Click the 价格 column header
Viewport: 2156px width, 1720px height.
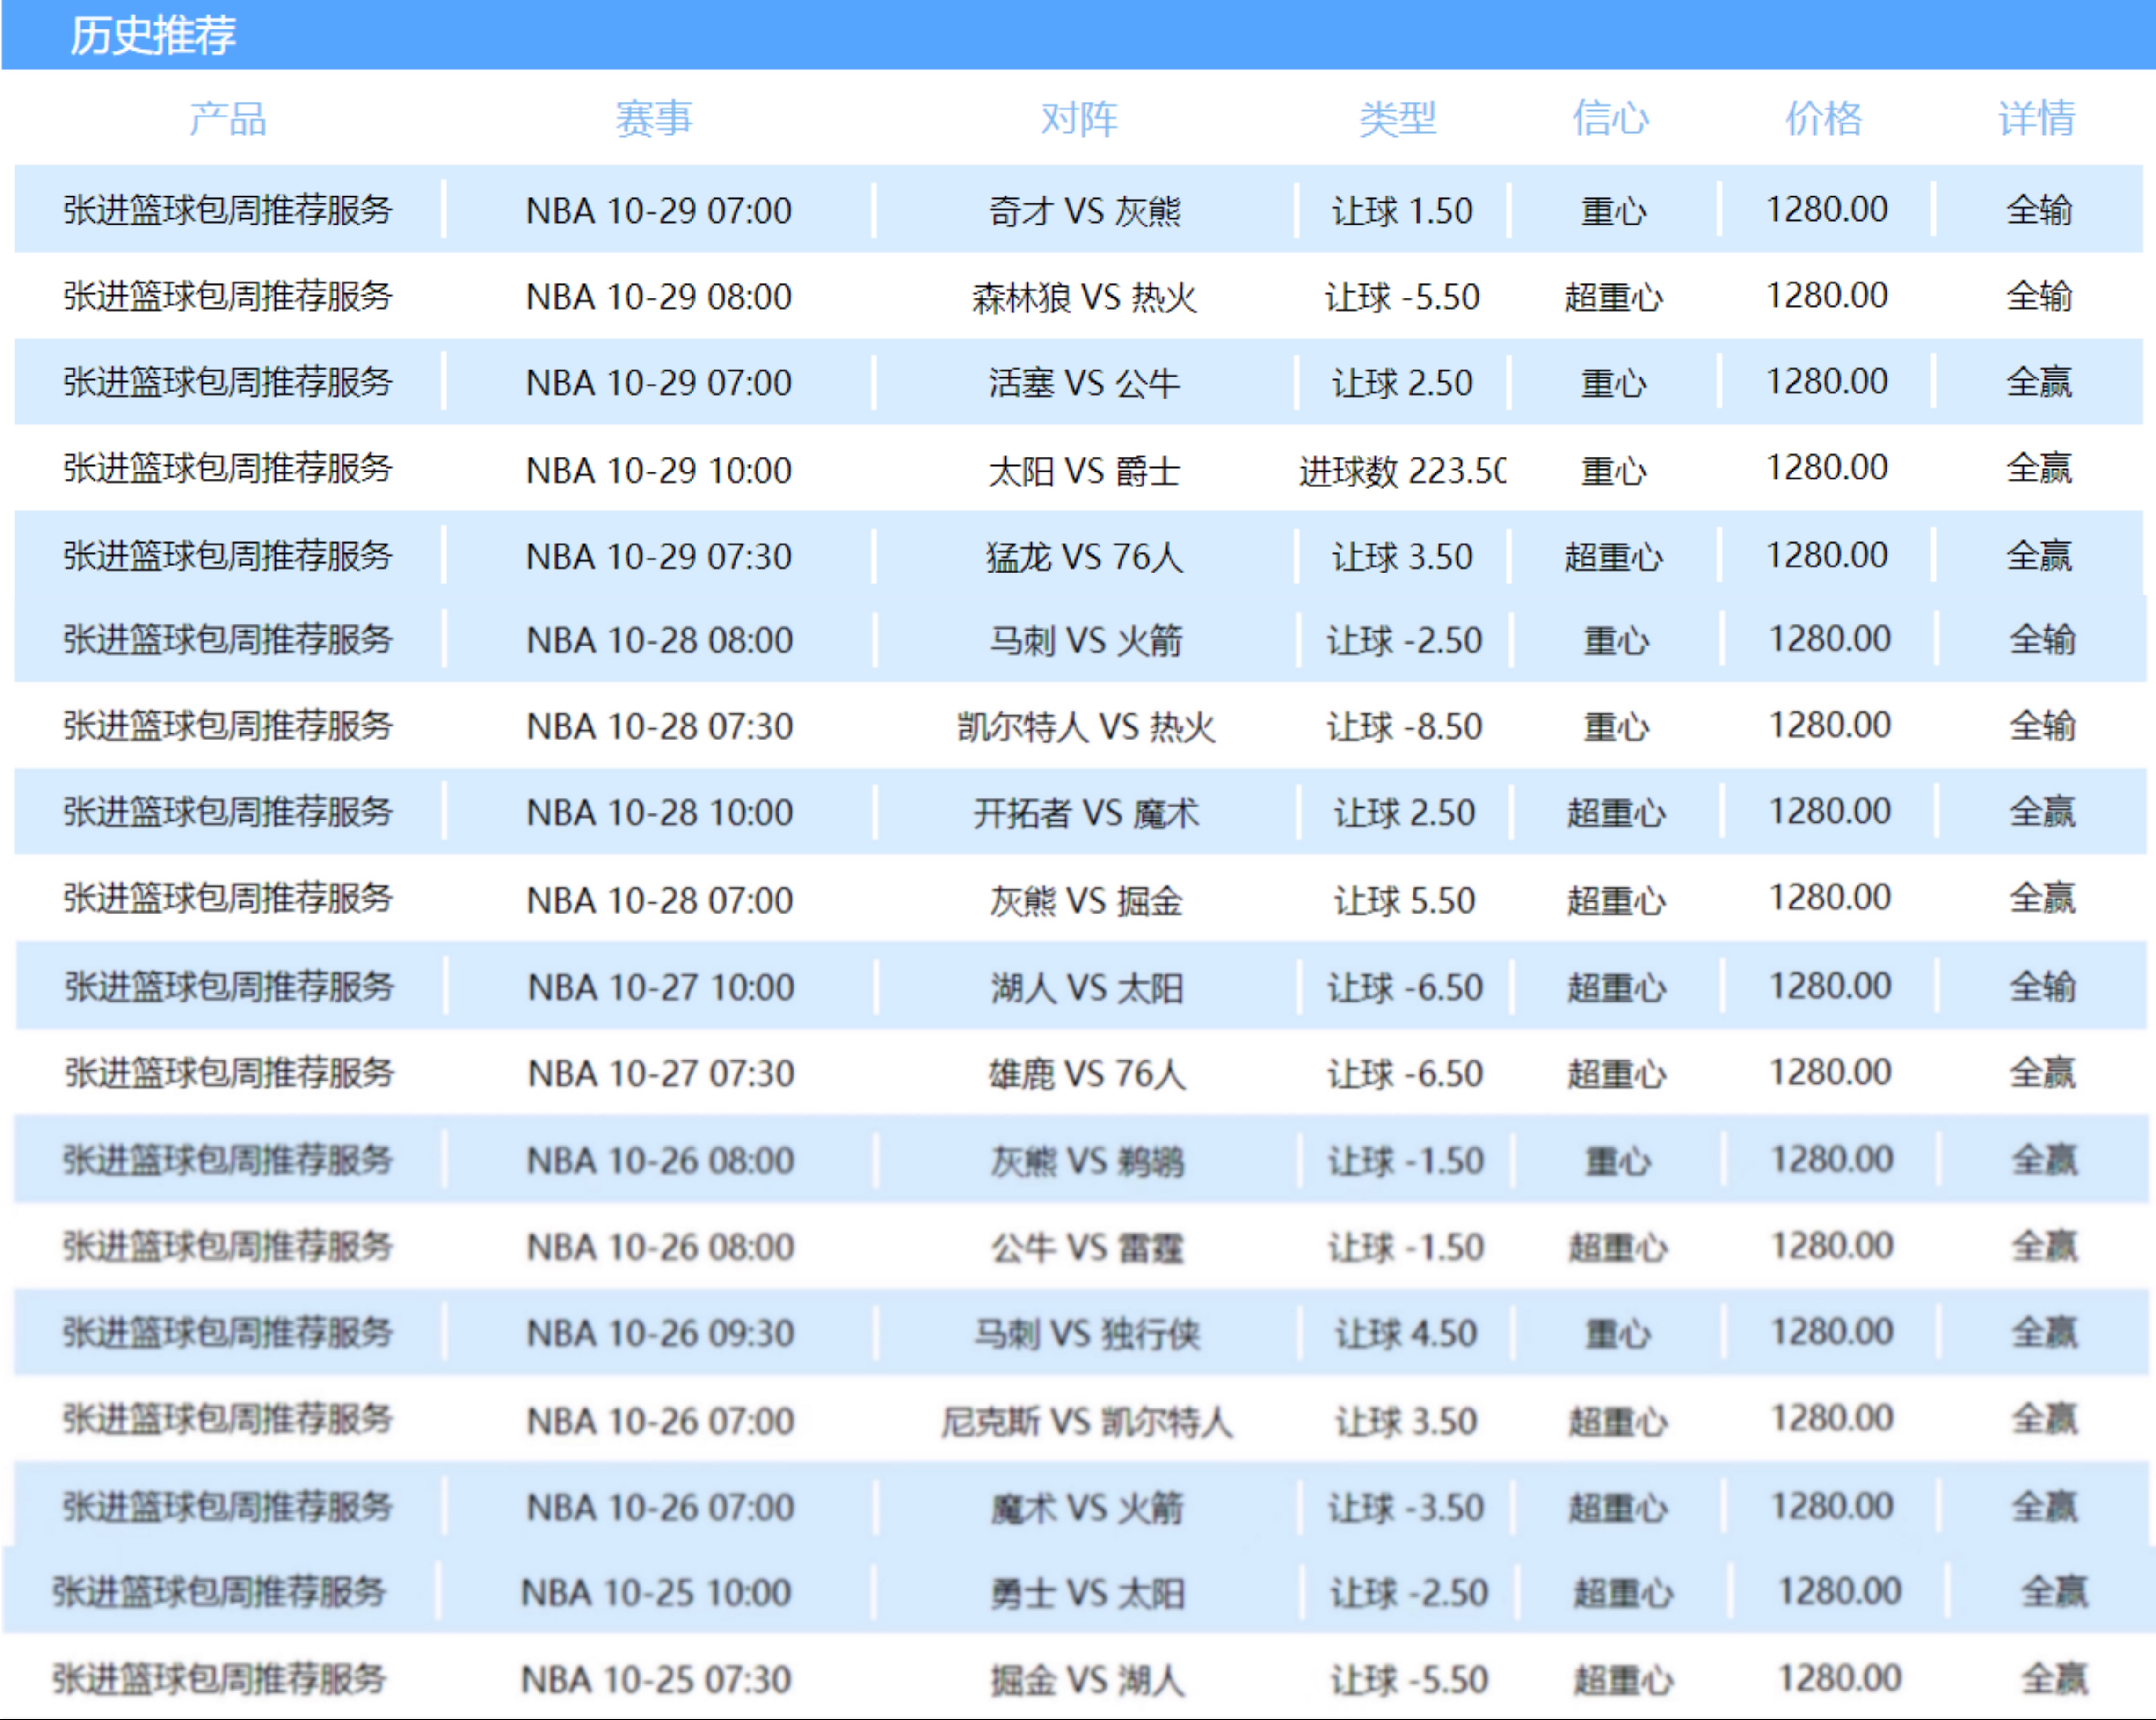click(1824, 119)
